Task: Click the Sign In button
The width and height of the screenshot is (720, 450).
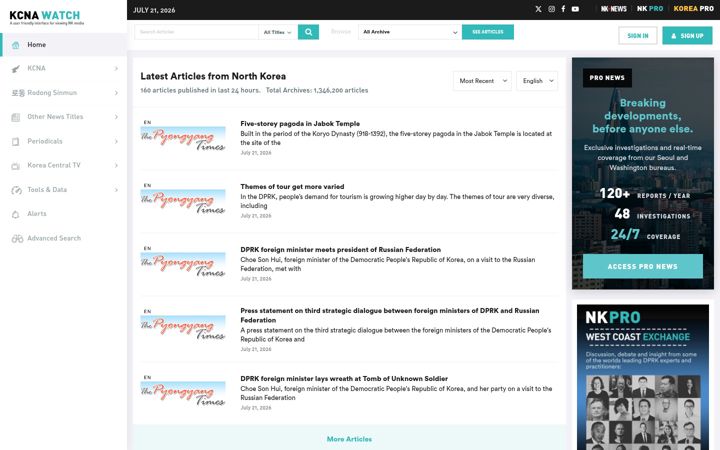Action: tap(638, 36)
